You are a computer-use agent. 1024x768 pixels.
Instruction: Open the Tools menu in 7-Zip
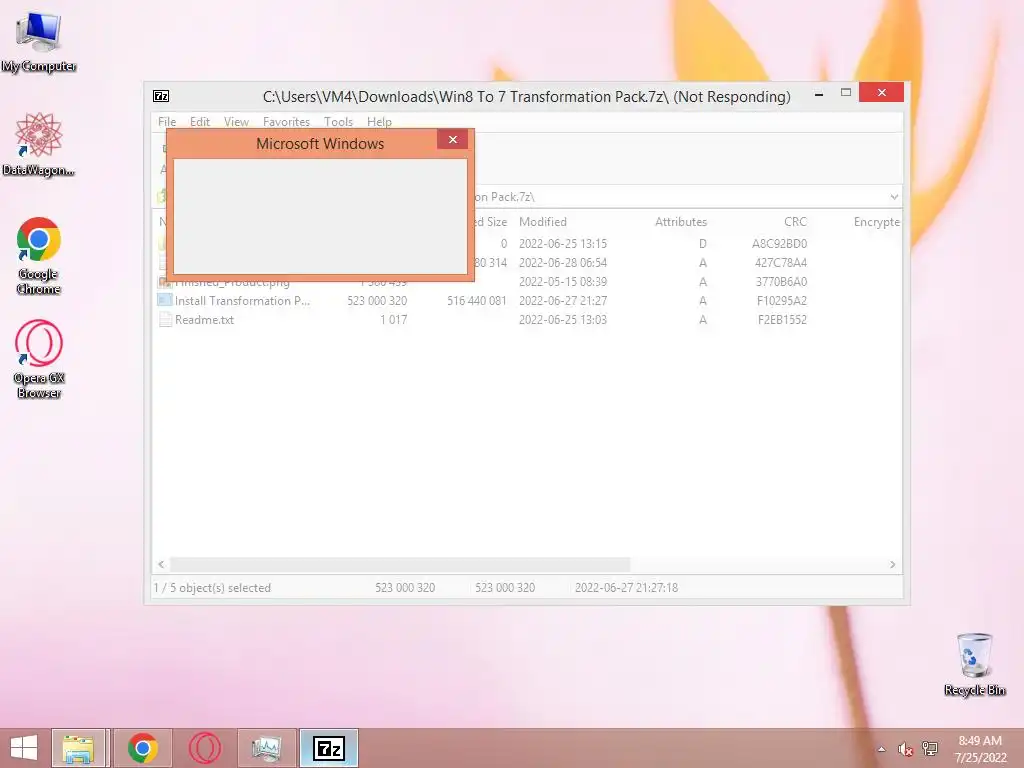point(338,121)
